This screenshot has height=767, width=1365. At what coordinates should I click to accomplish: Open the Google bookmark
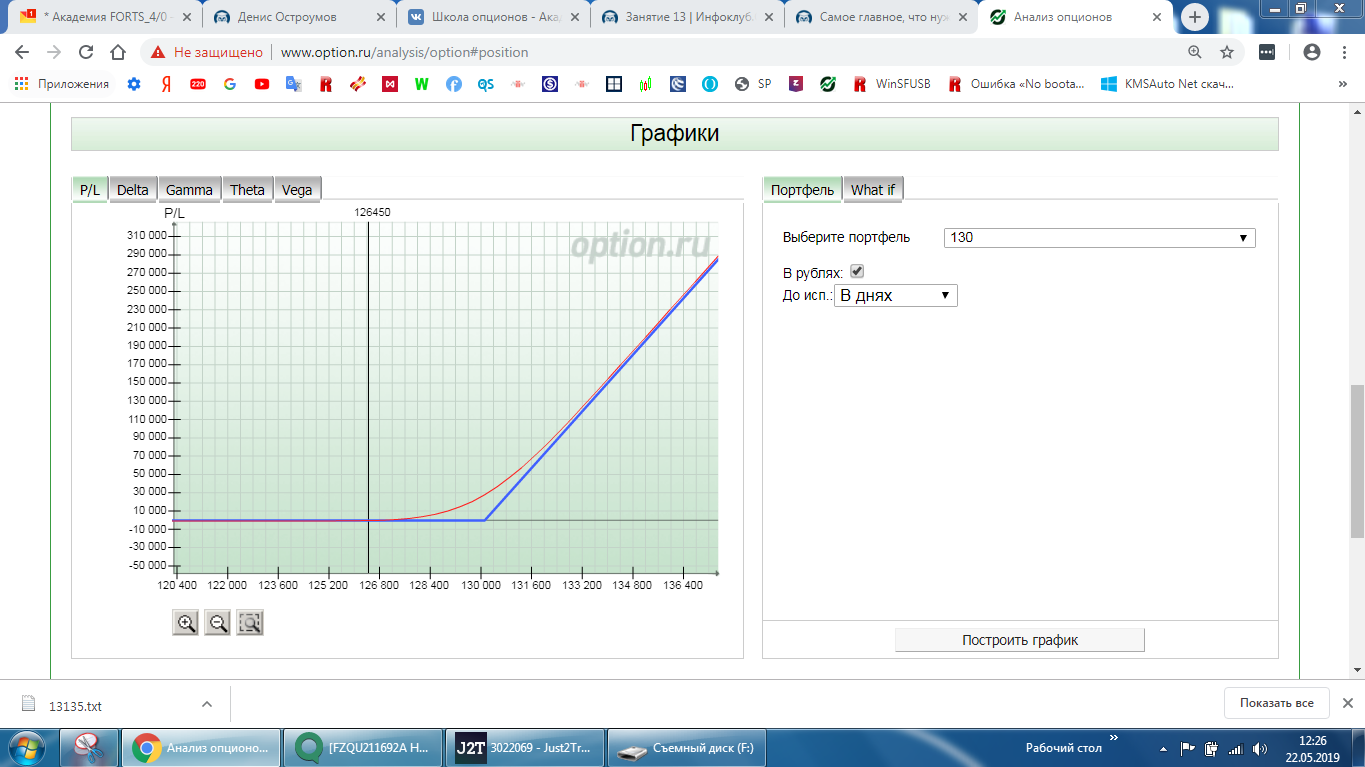(x=230, y=84)
